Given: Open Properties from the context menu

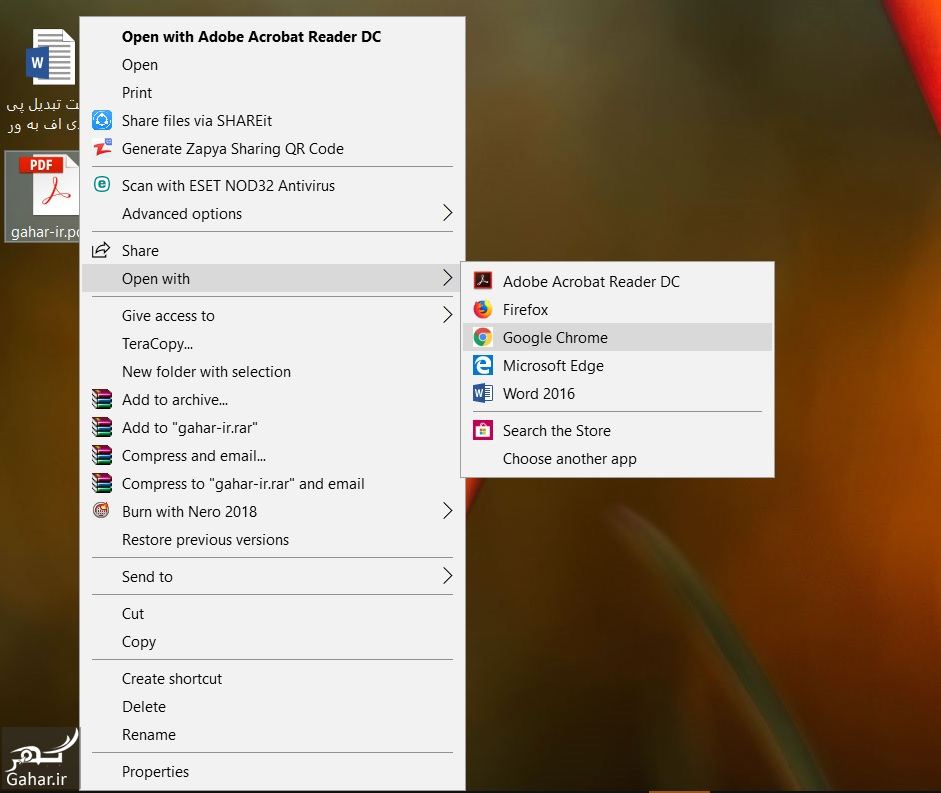Looking at the screenshot, I should pos(272,771).
